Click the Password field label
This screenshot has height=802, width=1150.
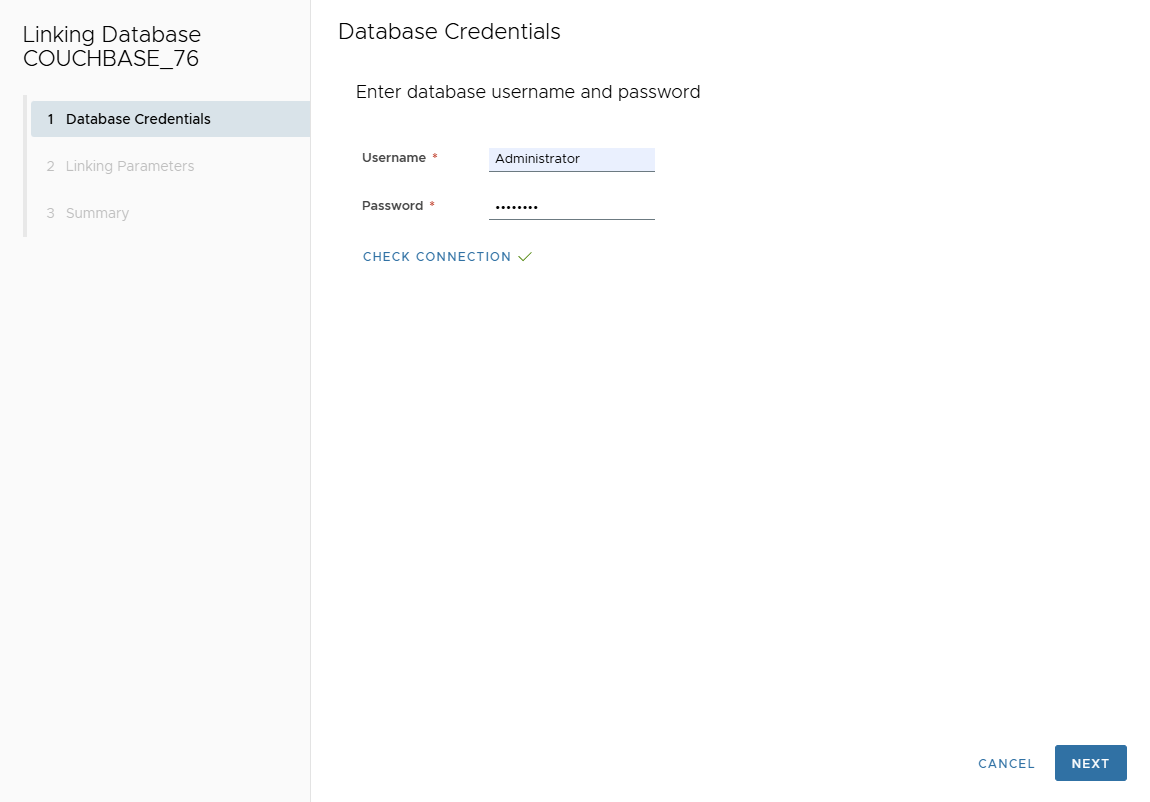pyautogui.click(x=392, y=206)
